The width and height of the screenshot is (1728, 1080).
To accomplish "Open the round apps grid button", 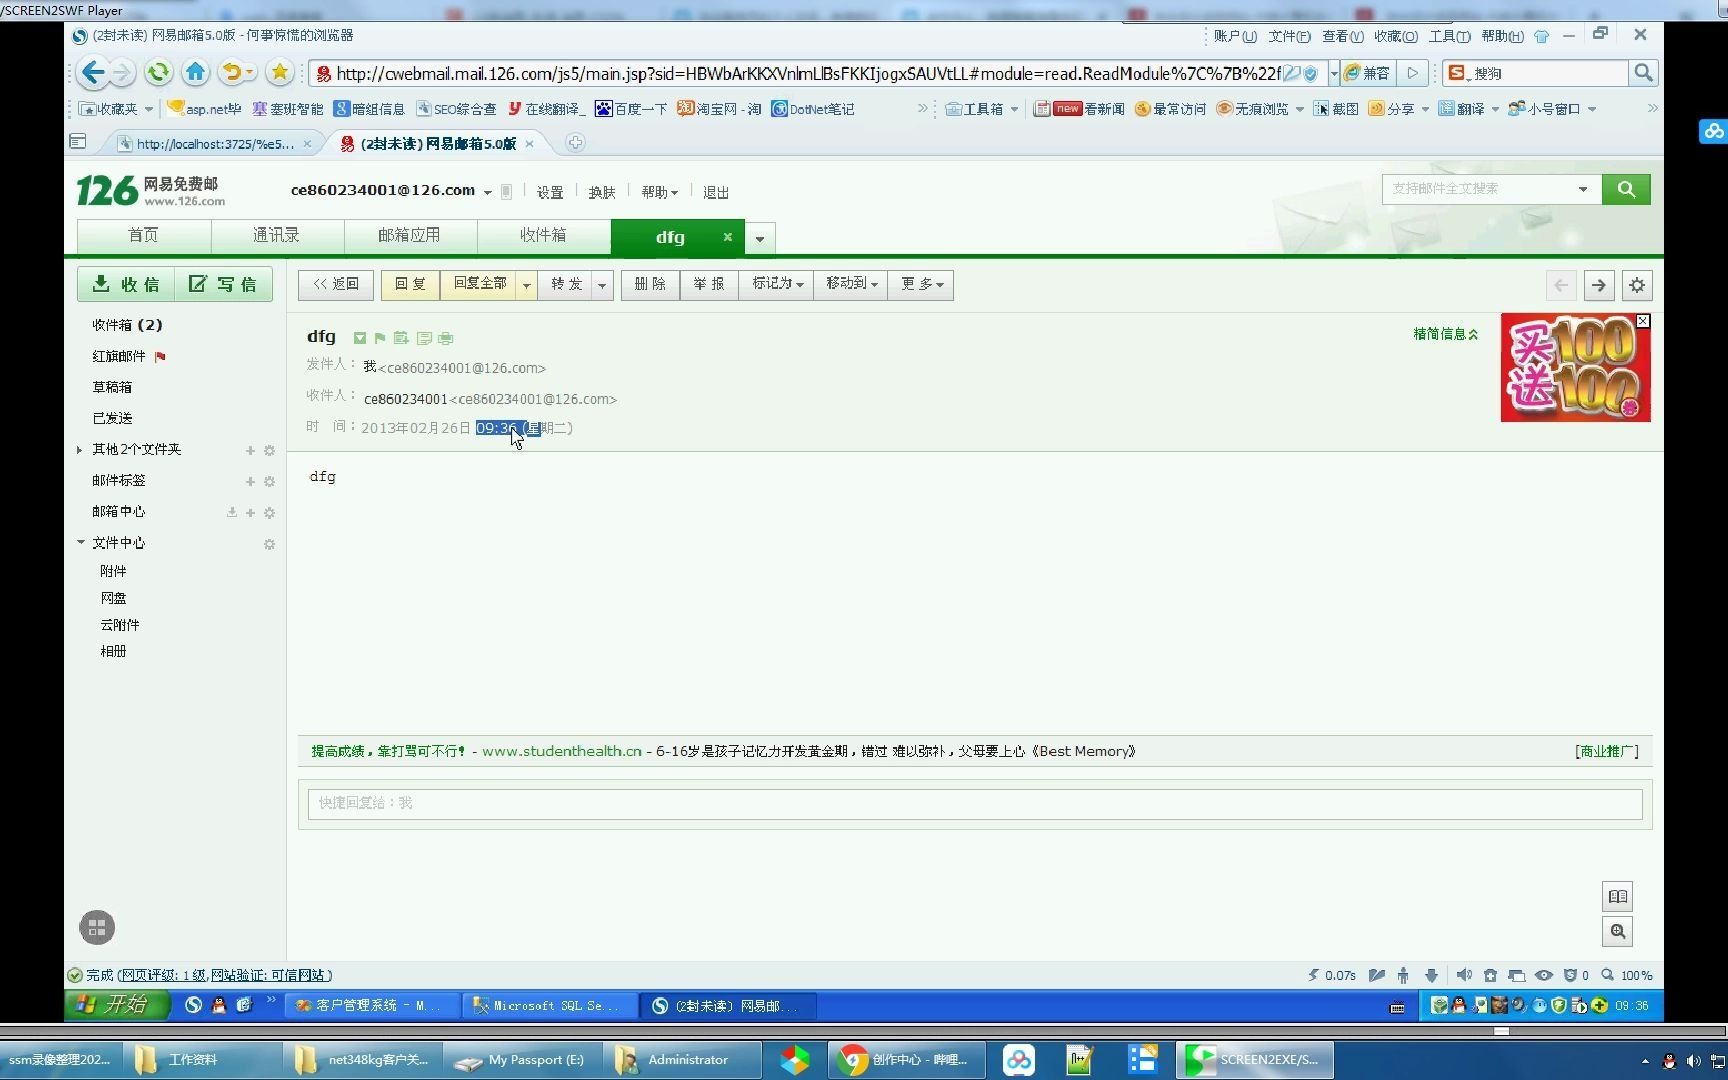I will tap(97, 928).
